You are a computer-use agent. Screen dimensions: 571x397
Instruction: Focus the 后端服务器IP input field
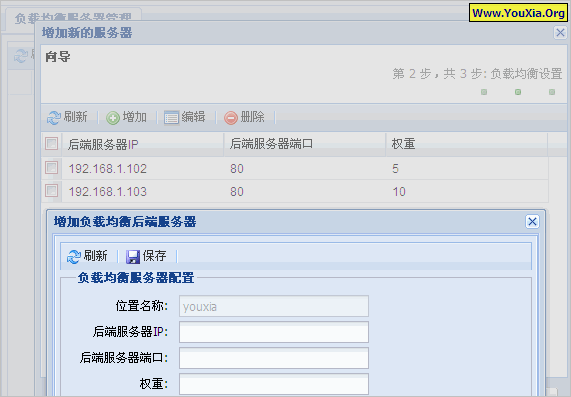(274, 332)
